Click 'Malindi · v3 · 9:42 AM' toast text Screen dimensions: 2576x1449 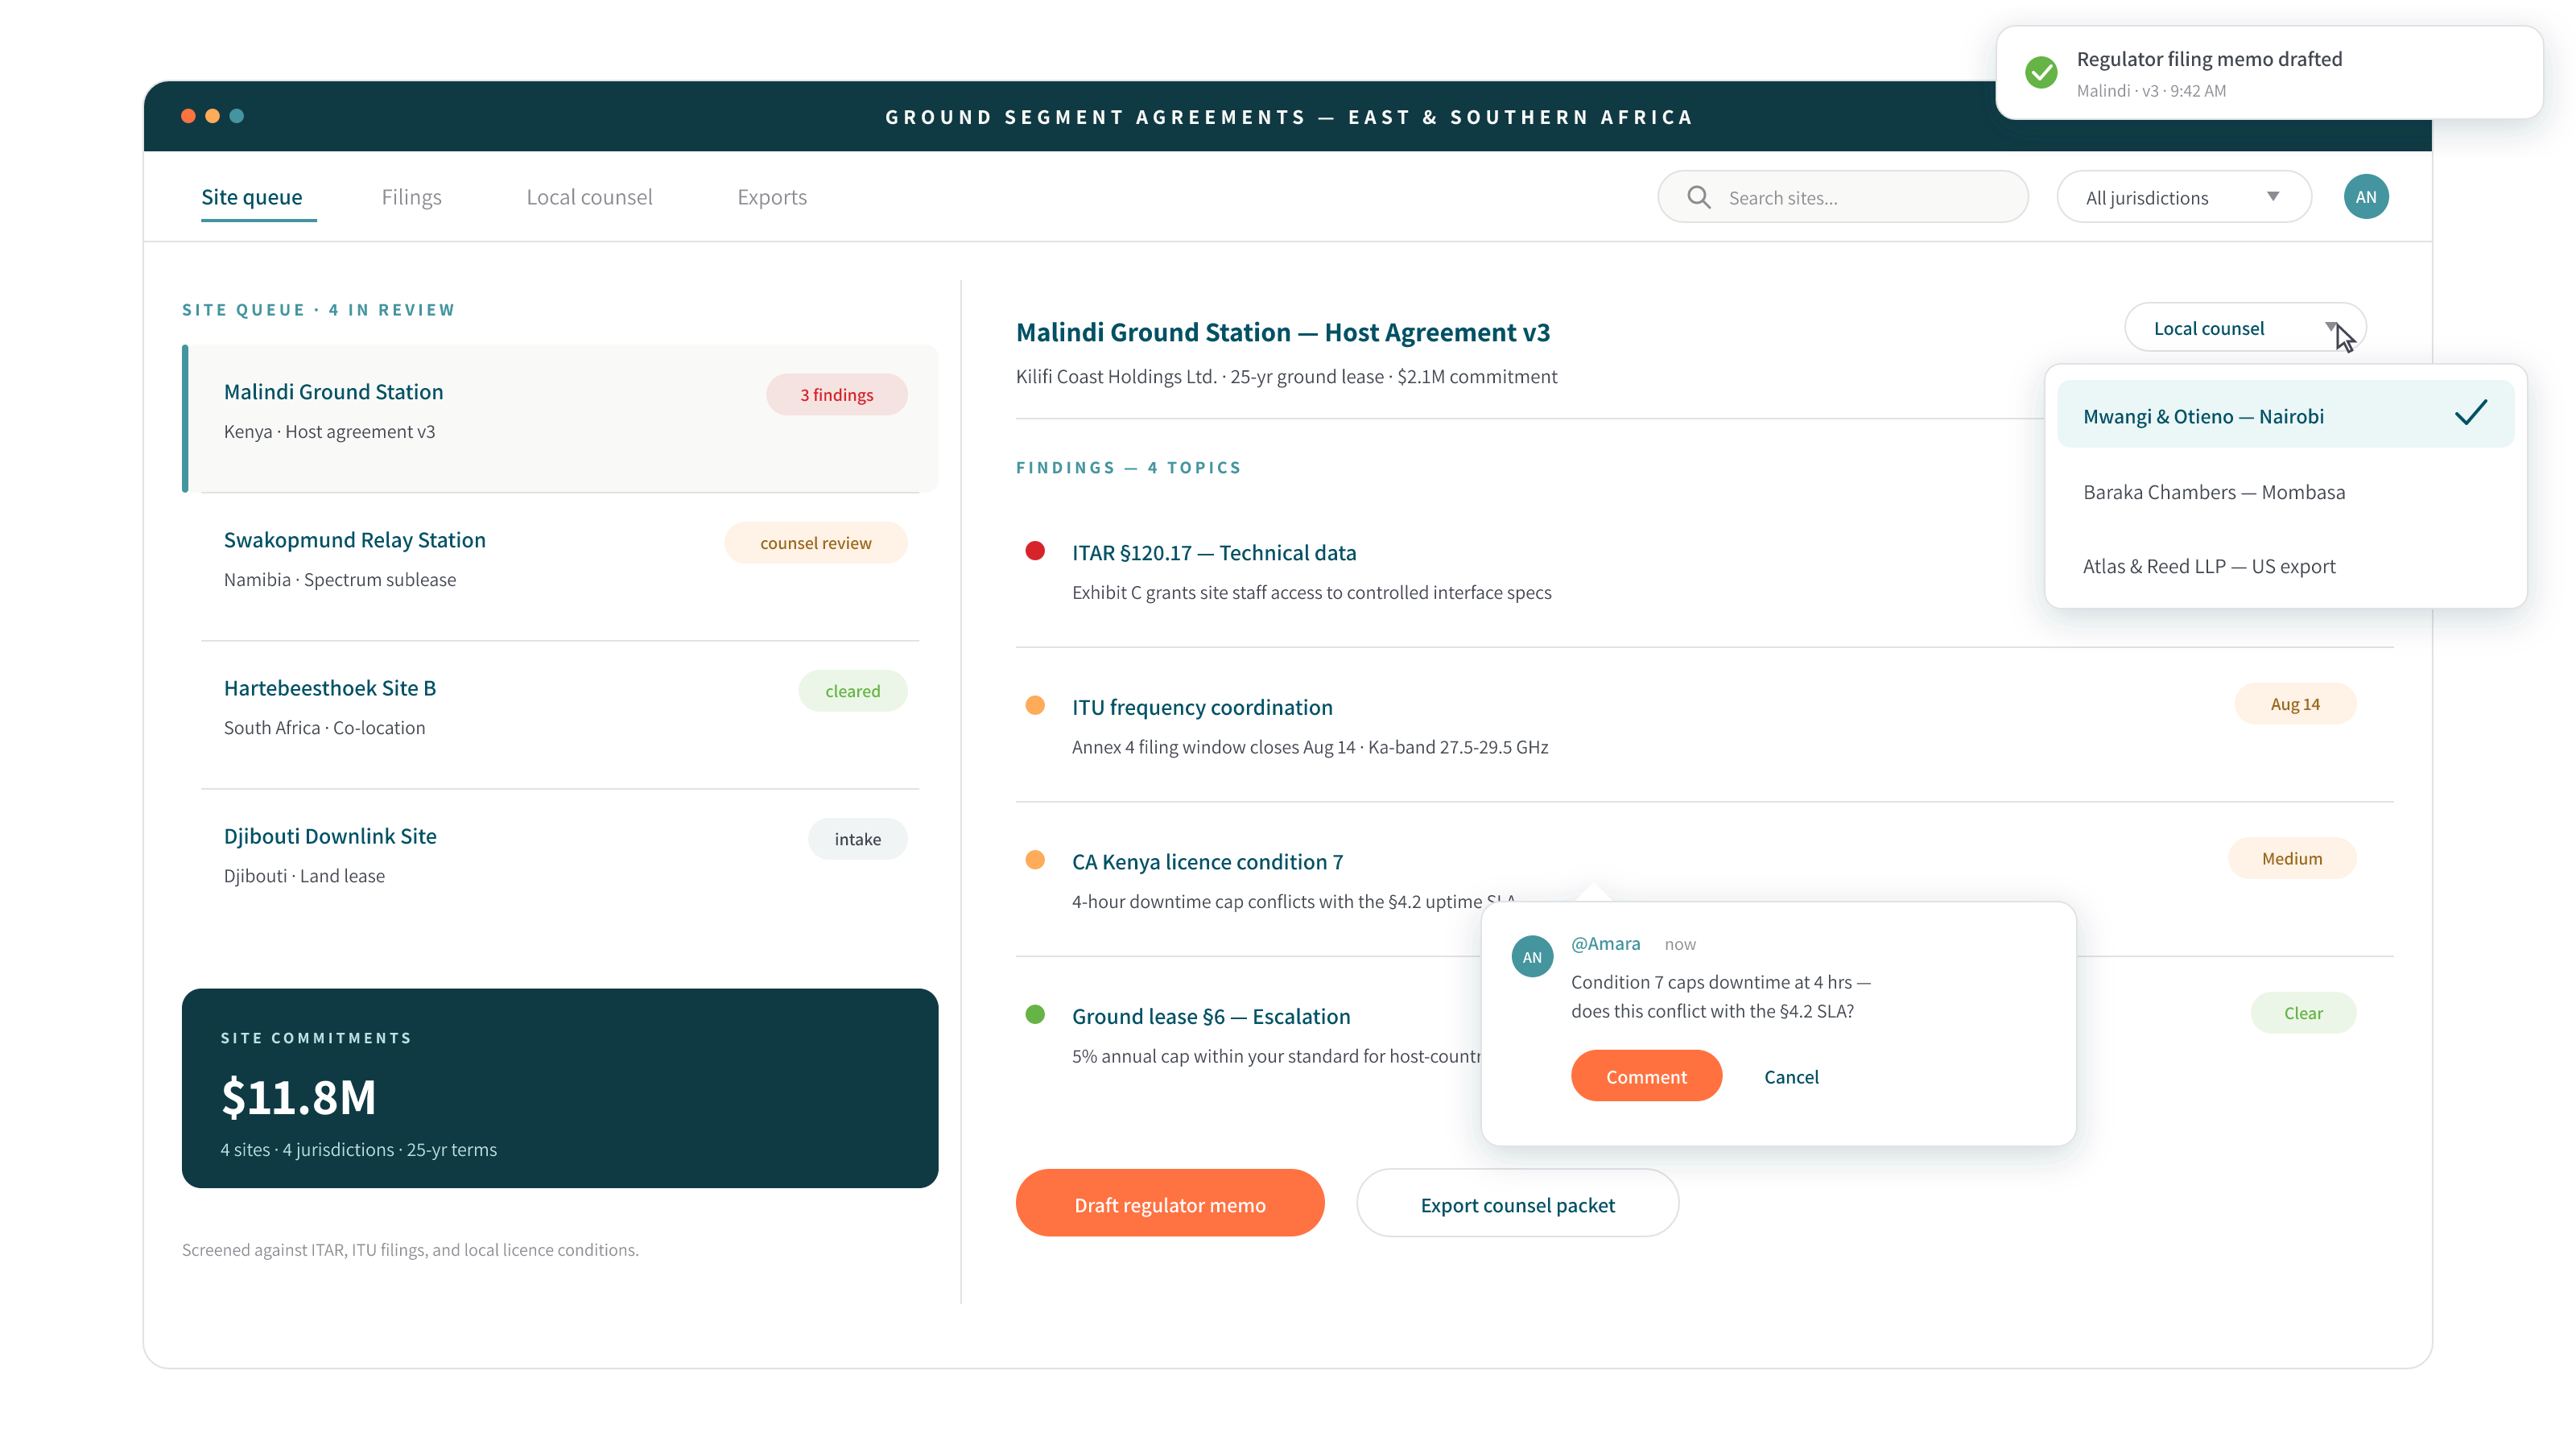tap(2151, 90)
